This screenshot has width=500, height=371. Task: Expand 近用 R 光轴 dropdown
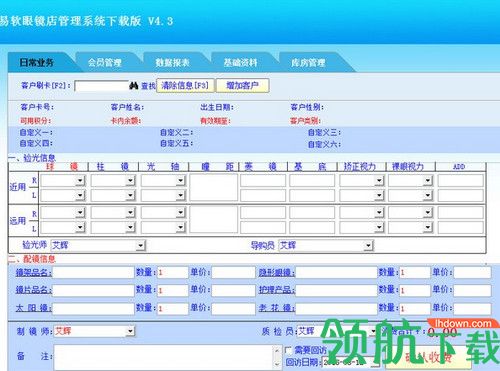point(180,181)
